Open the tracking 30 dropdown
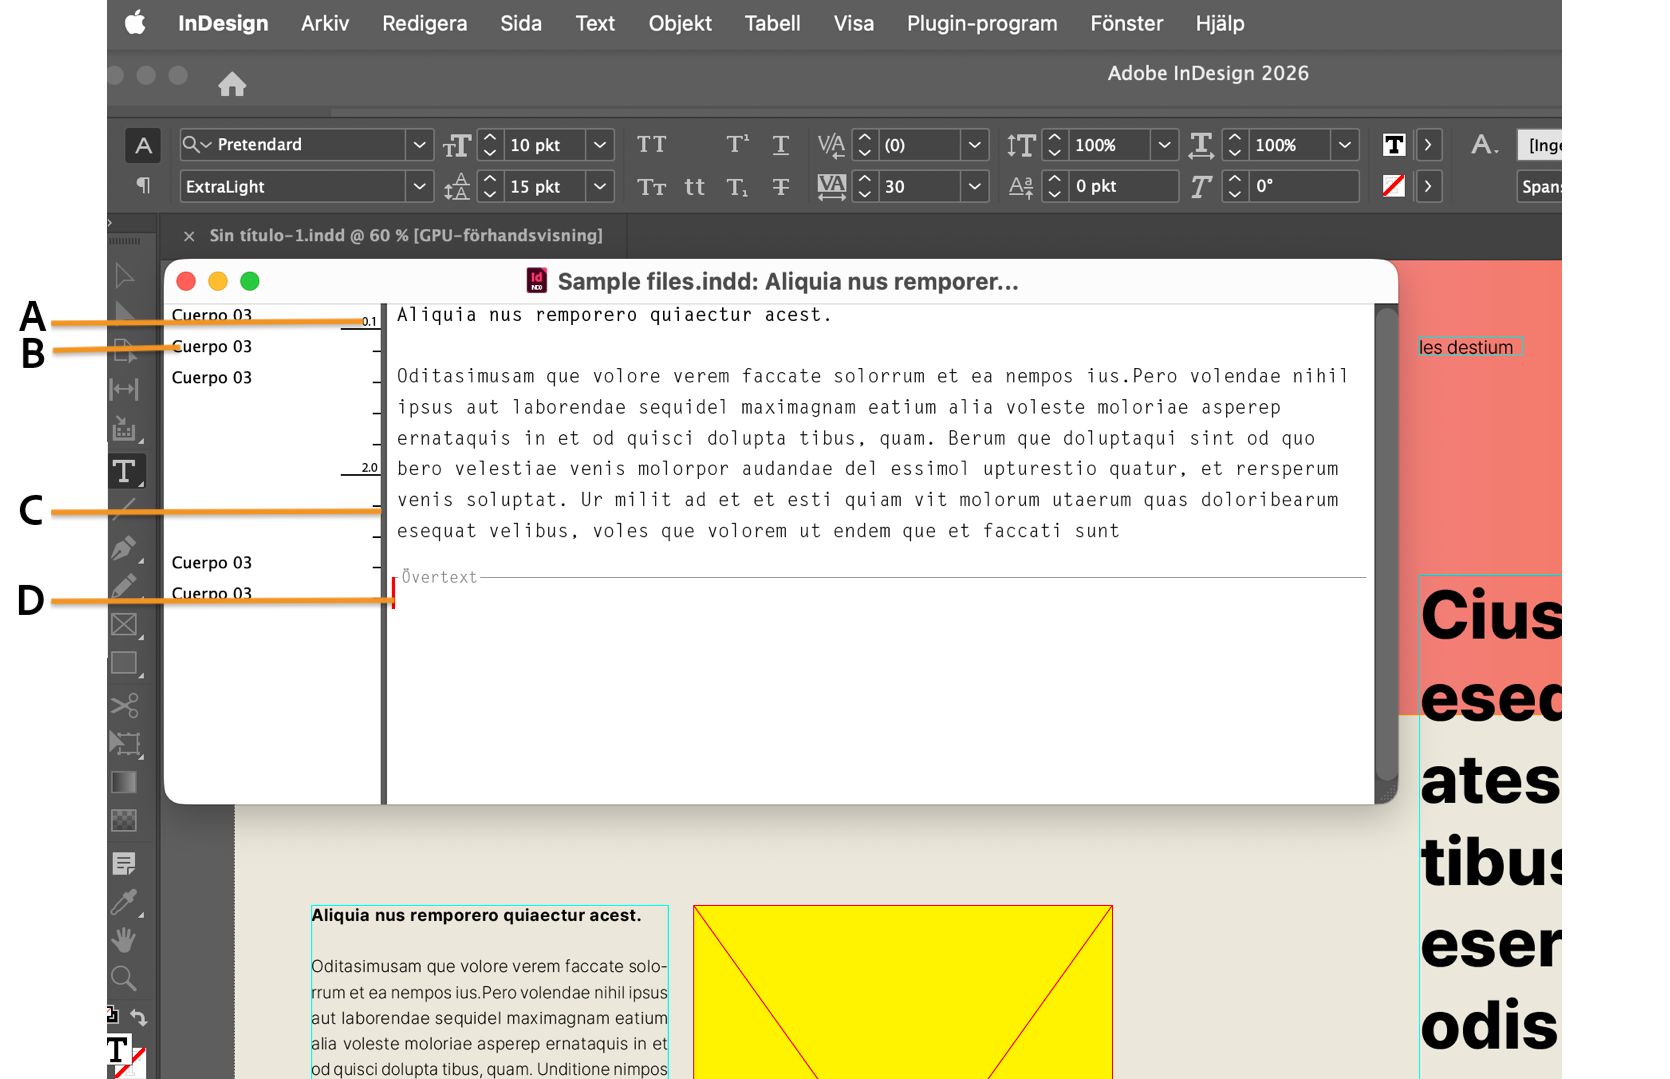Screen dimensions: 1670x1079 [x=975, y=186]
